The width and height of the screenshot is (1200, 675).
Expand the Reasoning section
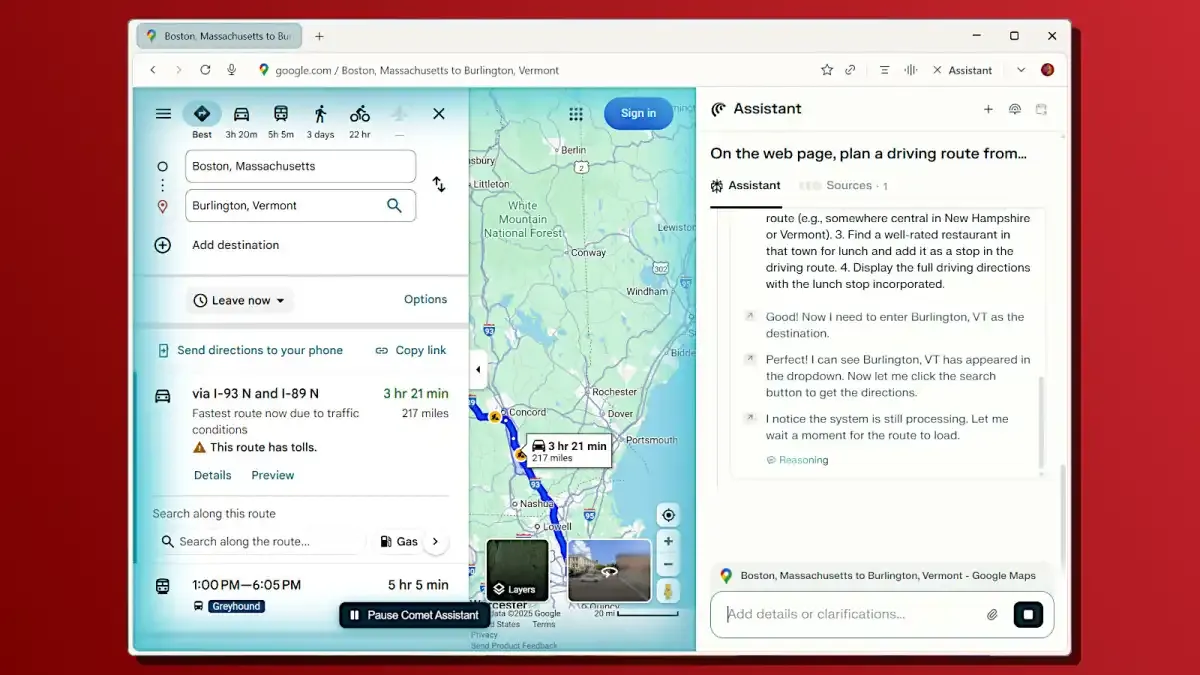click(x=798, y=460)
